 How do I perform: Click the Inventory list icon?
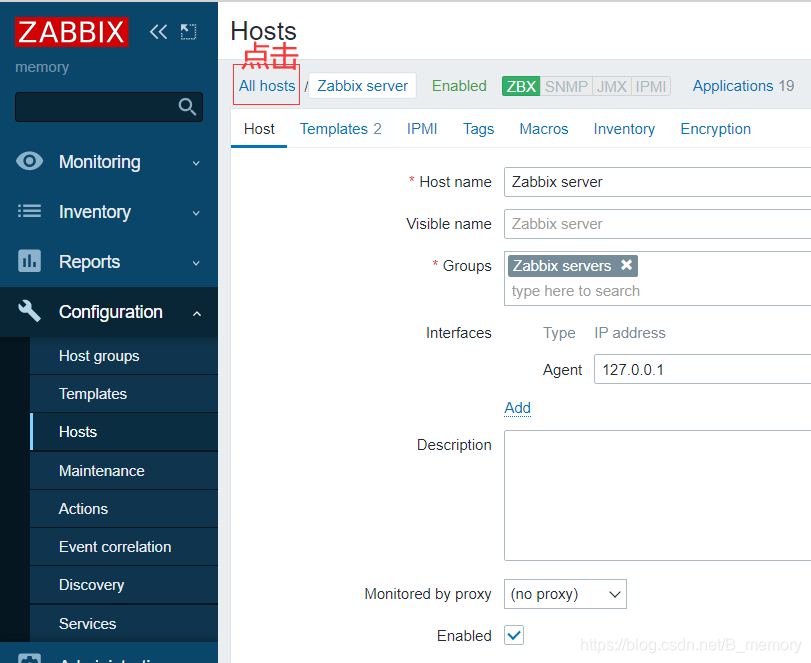pos(29,211)
